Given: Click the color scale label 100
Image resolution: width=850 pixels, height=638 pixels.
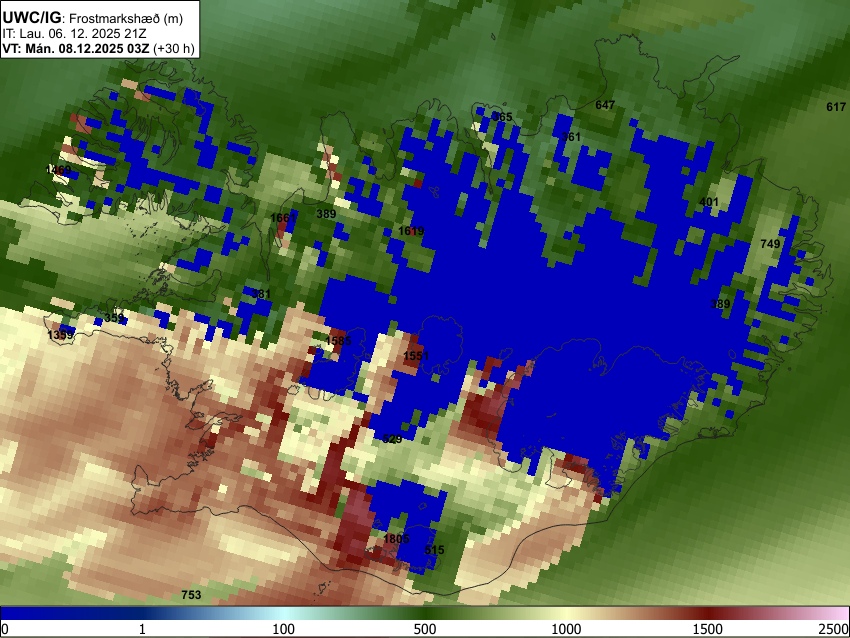Looking at the screenshot, I should [x=284, y=629].
